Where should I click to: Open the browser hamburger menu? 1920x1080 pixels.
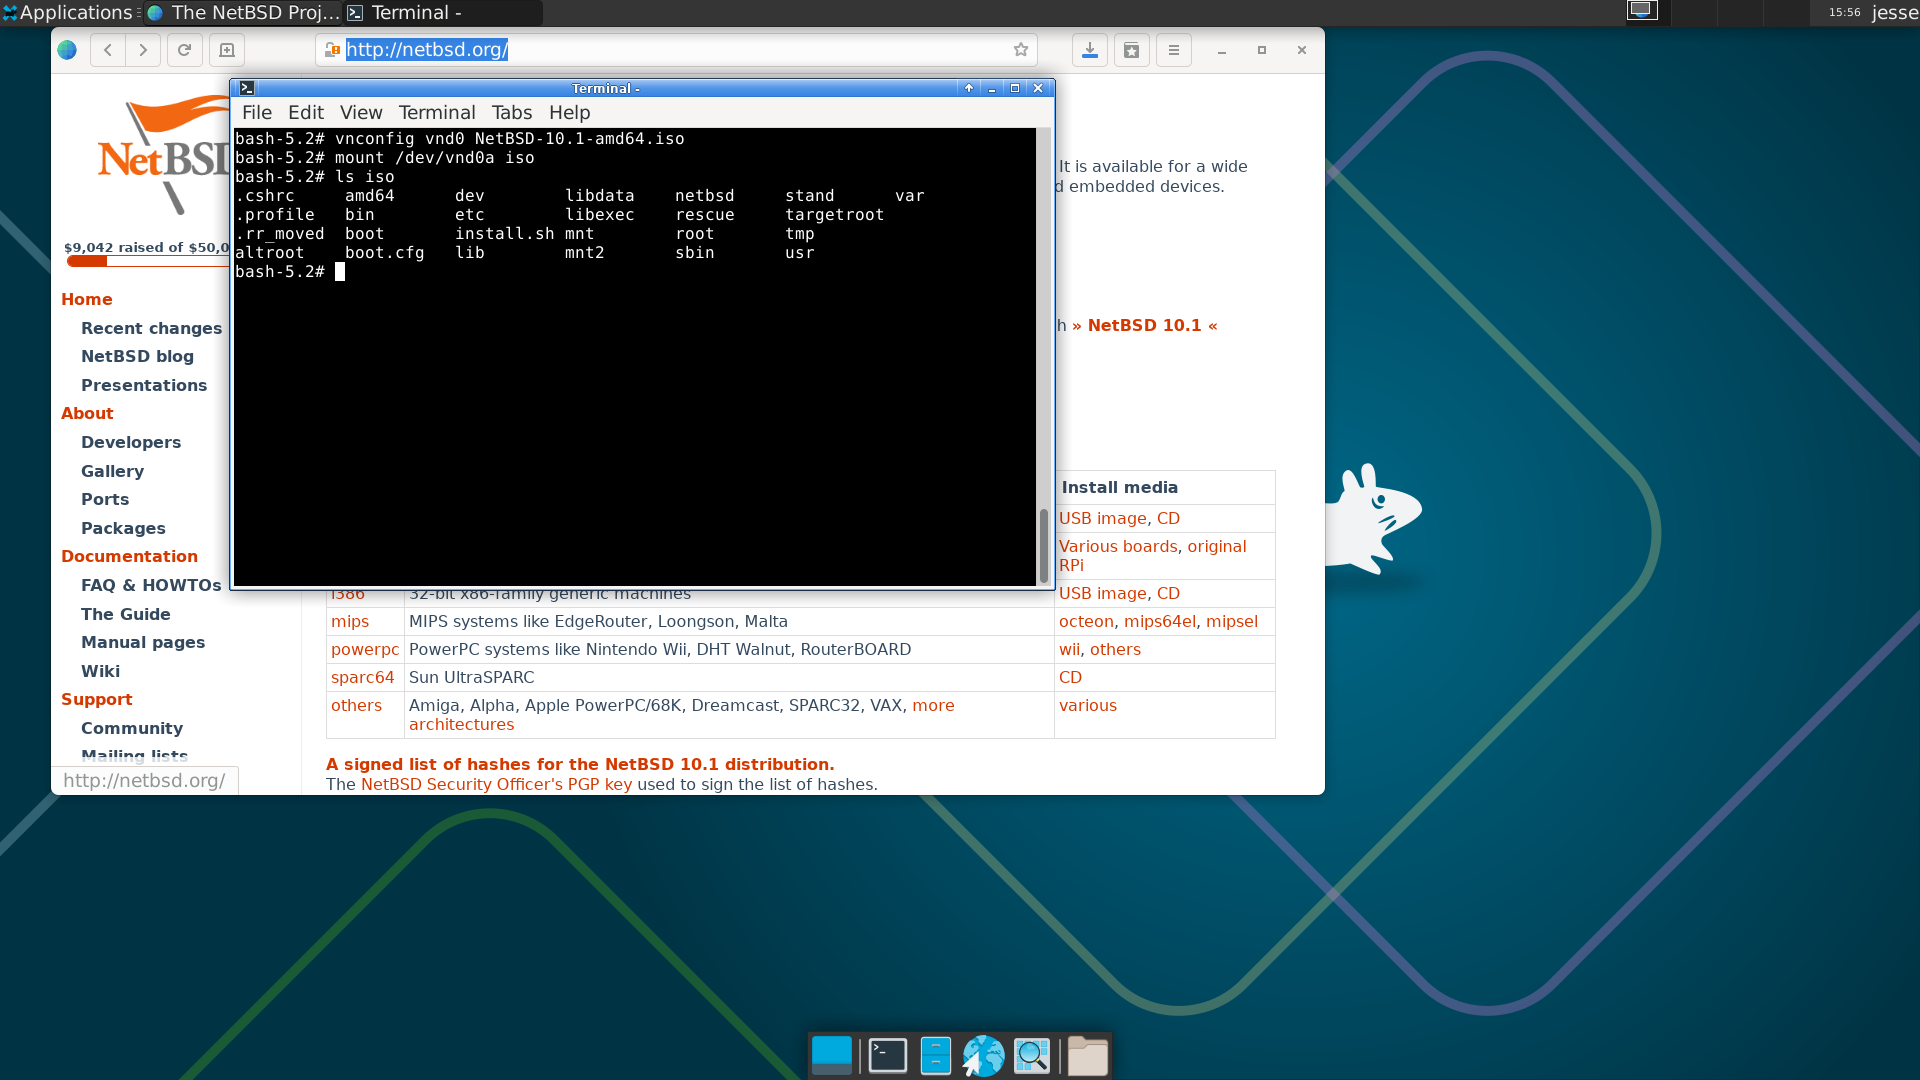pyautogui.click(x=1174, y=50)
